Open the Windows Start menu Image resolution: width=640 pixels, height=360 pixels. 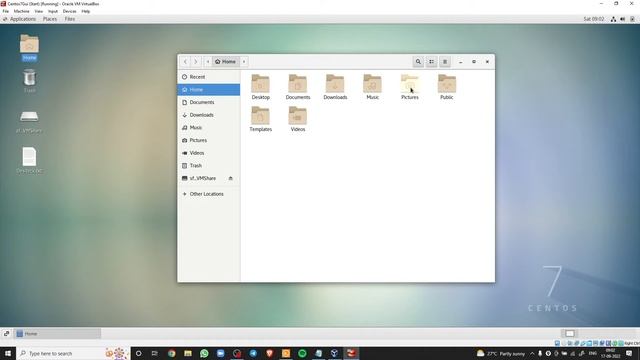tap(8, 353)
